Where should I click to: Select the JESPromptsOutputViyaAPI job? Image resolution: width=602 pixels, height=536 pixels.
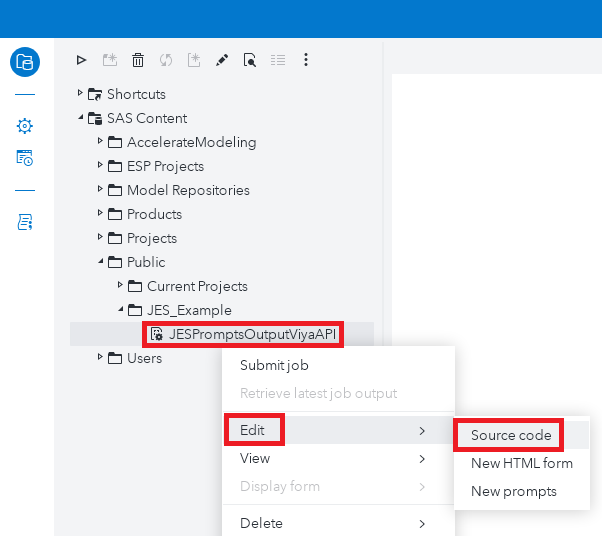[253, 334]
